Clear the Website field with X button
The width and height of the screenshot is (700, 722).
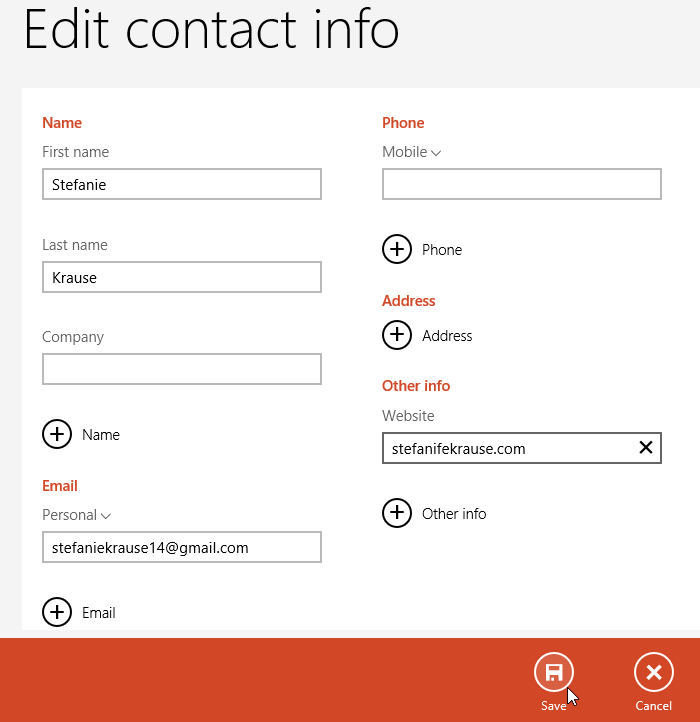click(x=645, y=448)
